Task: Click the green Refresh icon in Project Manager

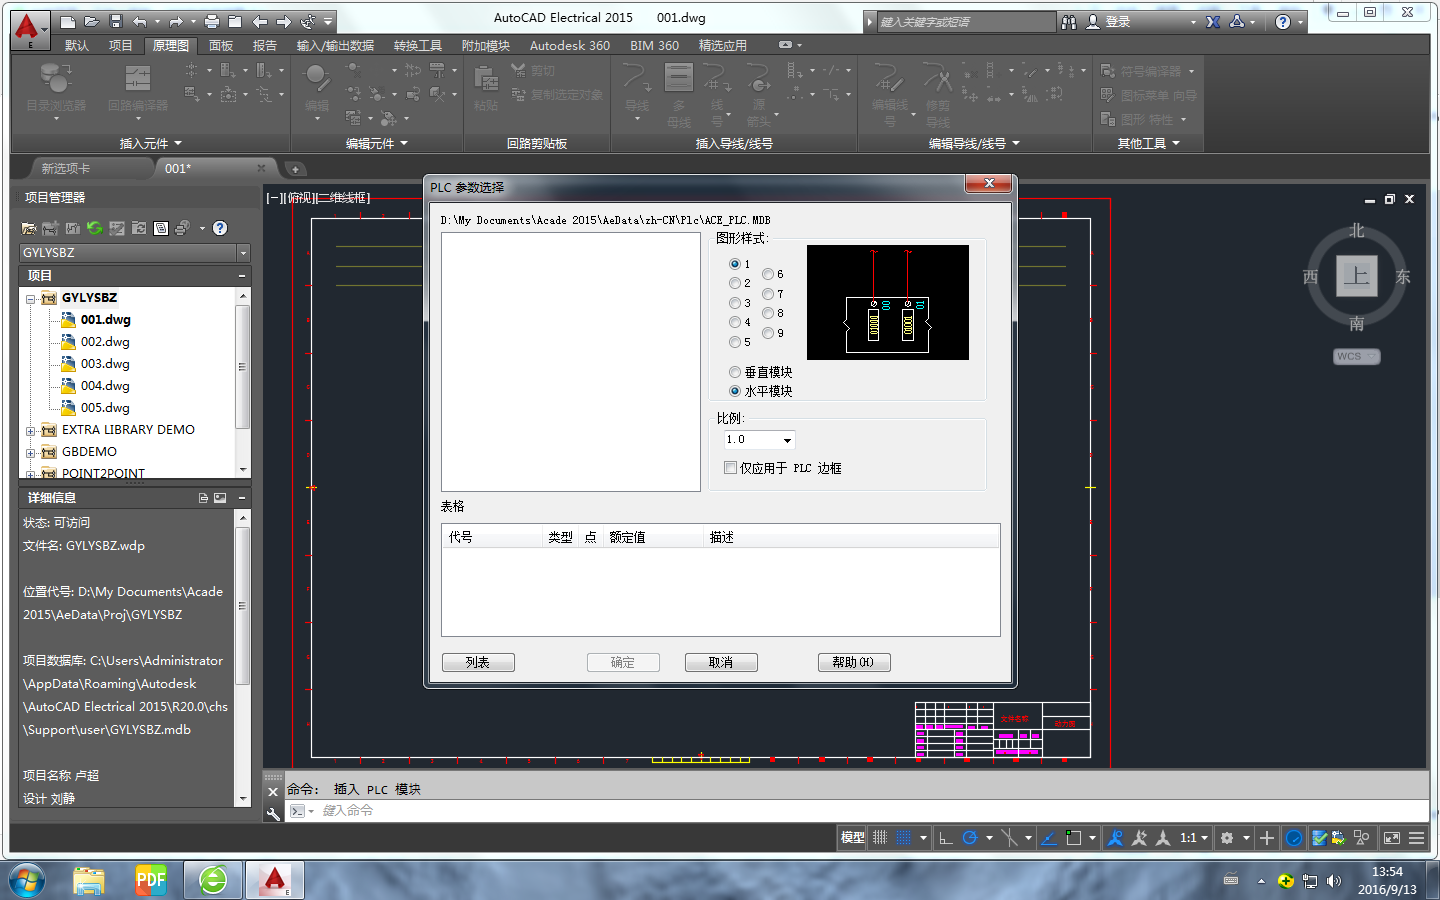Action: pyautogui.click(x=95, y=228)
